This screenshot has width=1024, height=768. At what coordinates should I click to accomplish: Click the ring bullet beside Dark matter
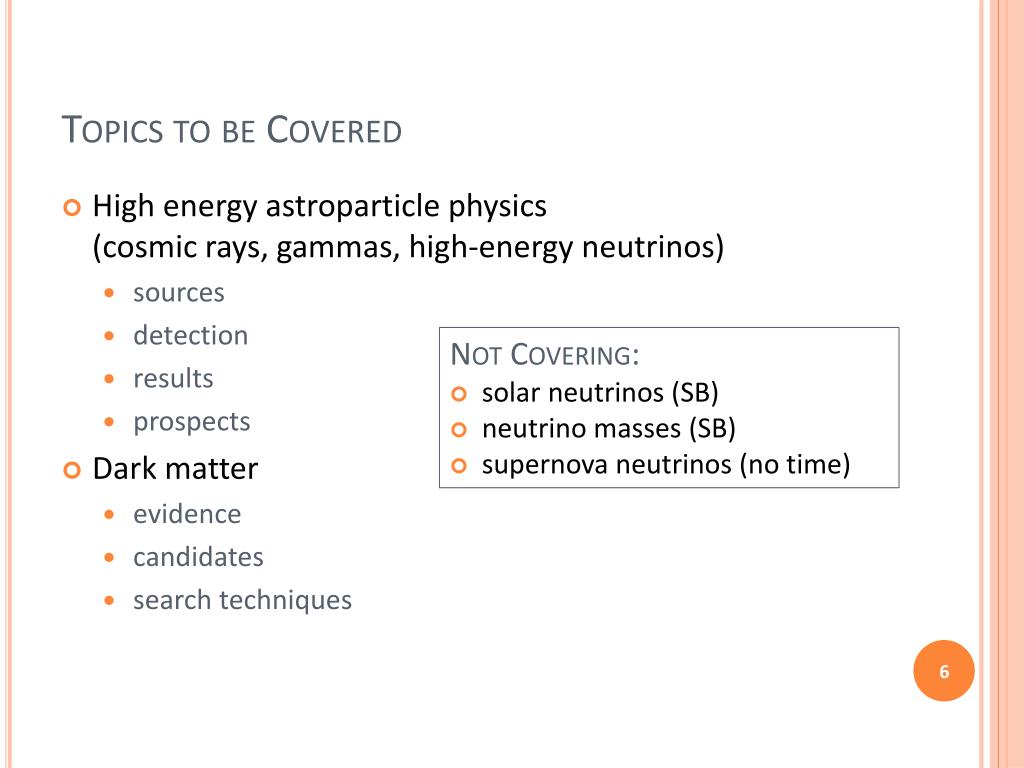(x=72, y=470)
